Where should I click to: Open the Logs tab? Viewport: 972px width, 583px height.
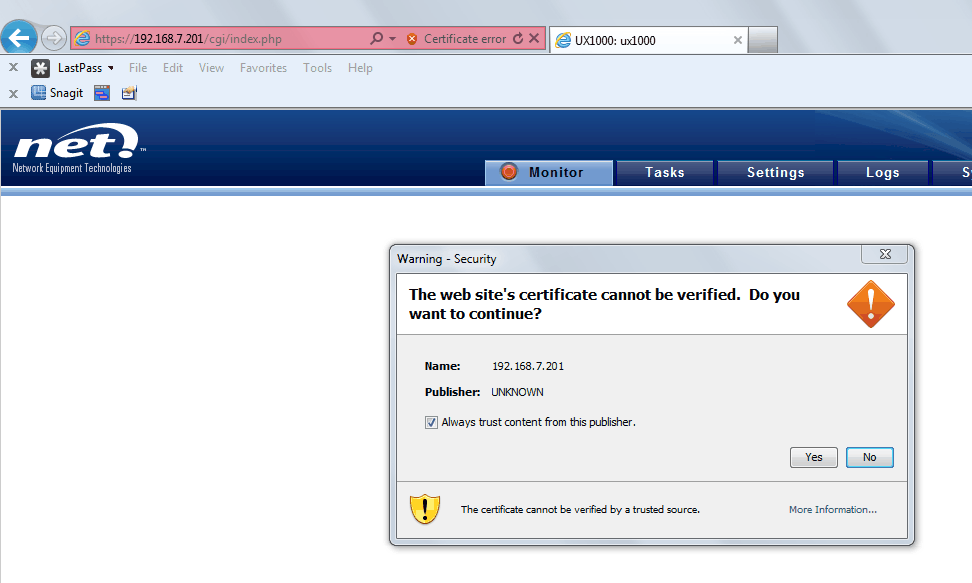[882, 172]
